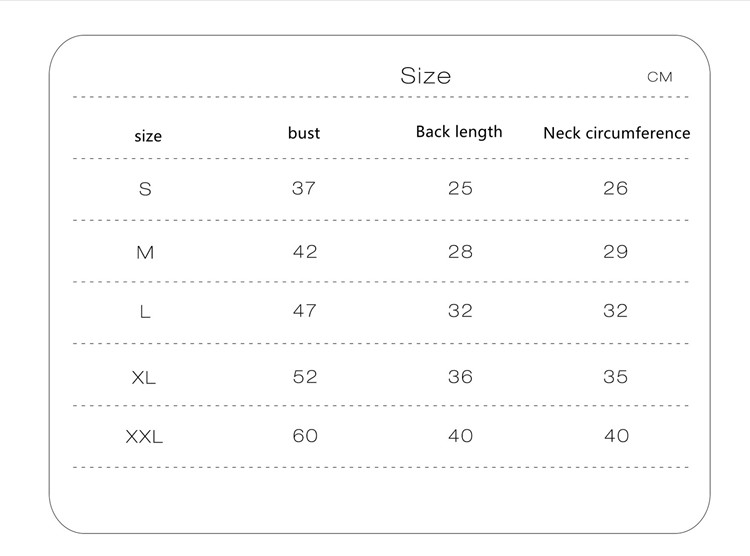Click bust value 37 for size S

(x=304, y=188)
